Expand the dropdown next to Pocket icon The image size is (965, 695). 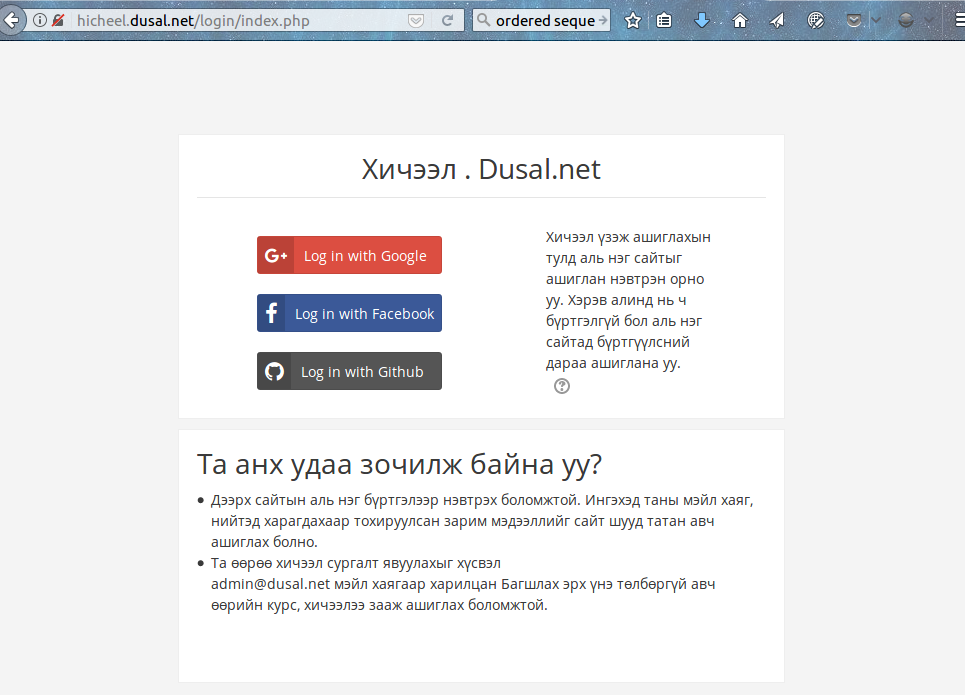point(876,21)
